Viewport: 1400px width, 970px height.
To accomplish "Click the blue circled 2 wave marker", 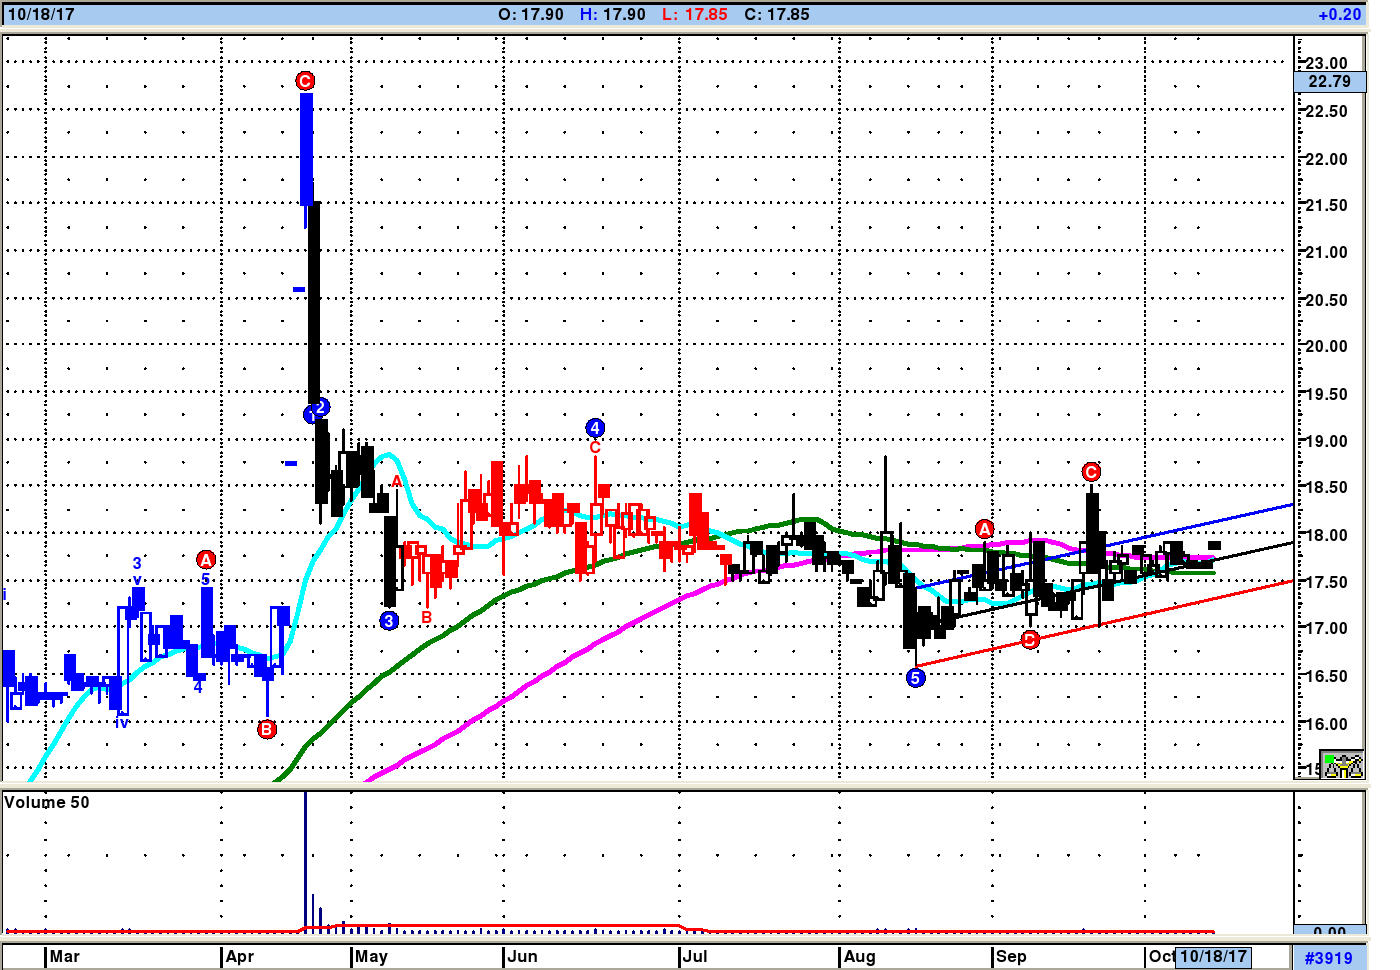I will click(x=321, y=407).
